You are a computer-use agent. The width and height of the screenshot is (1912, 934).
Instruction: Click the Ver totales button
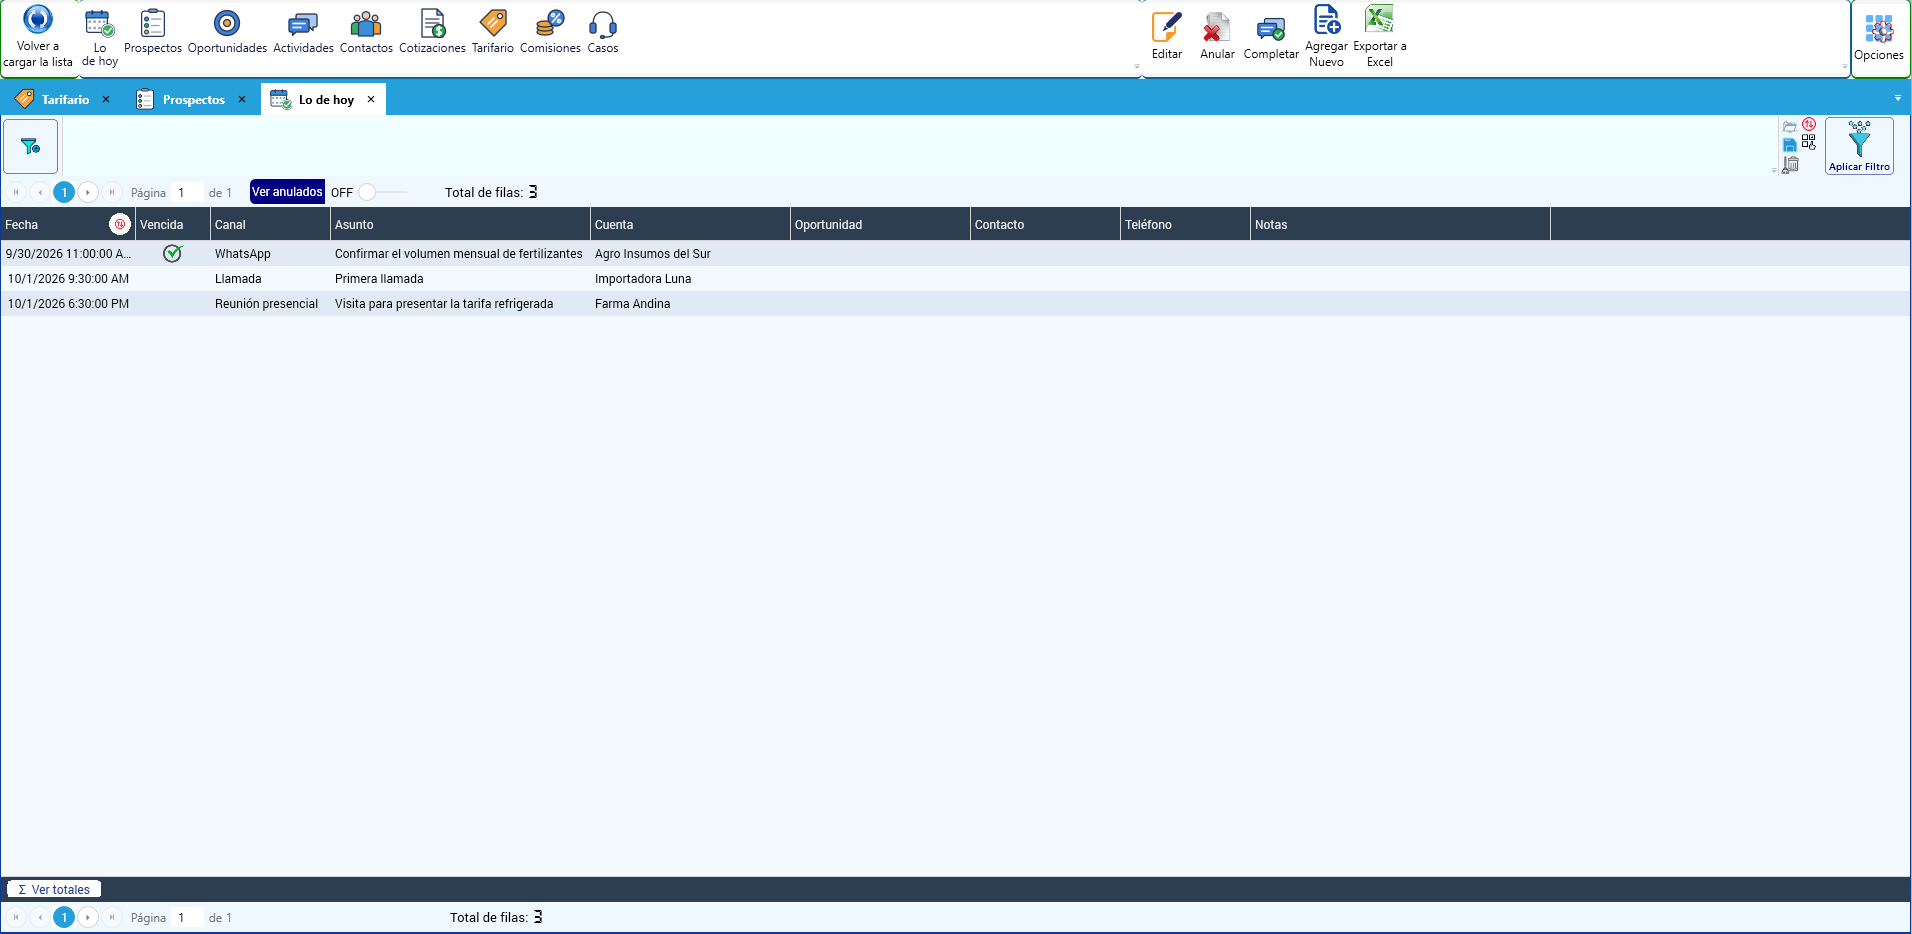click(x=54, y=889)
